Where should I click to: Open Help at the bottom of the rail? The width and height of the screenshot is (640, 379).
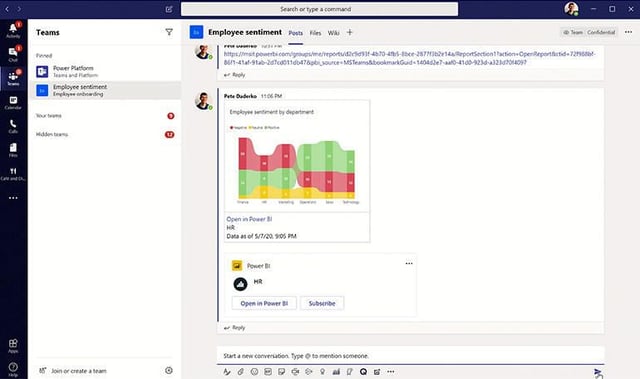pos(13,369)
